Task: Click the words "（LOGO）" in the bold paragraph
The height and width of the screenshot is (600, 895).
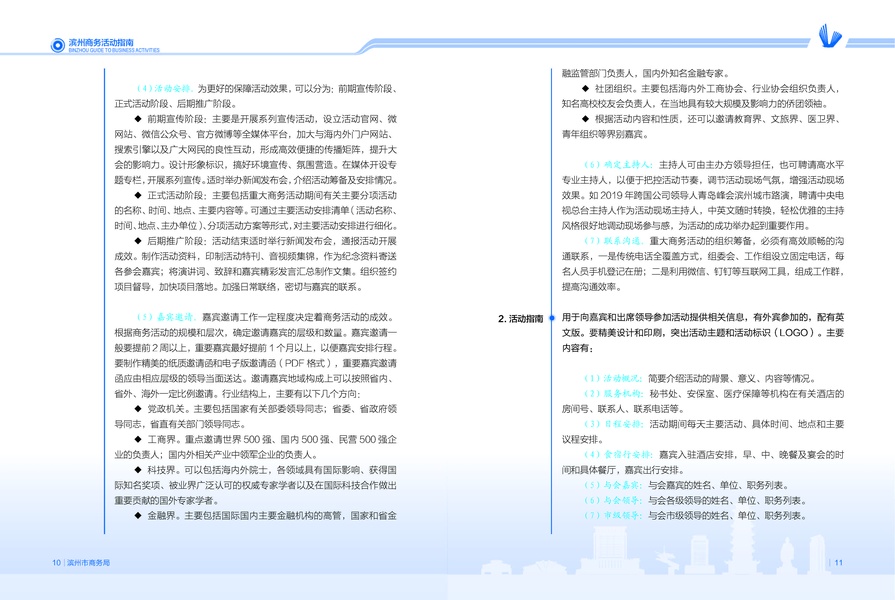Action: point(794,333)
